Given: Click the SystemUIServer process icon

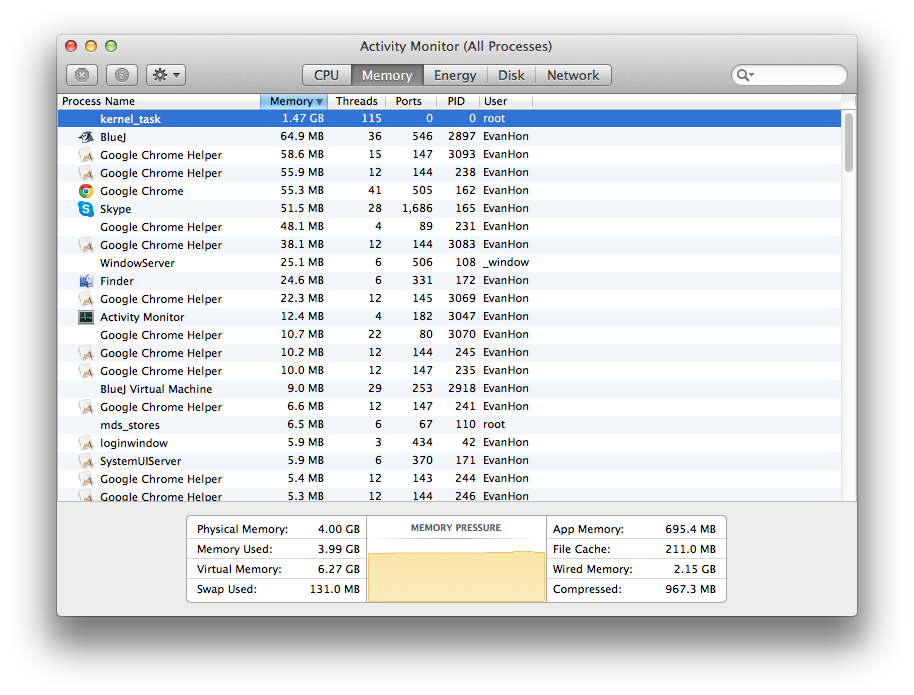Looking at the screenshot, I should [86, 461].
